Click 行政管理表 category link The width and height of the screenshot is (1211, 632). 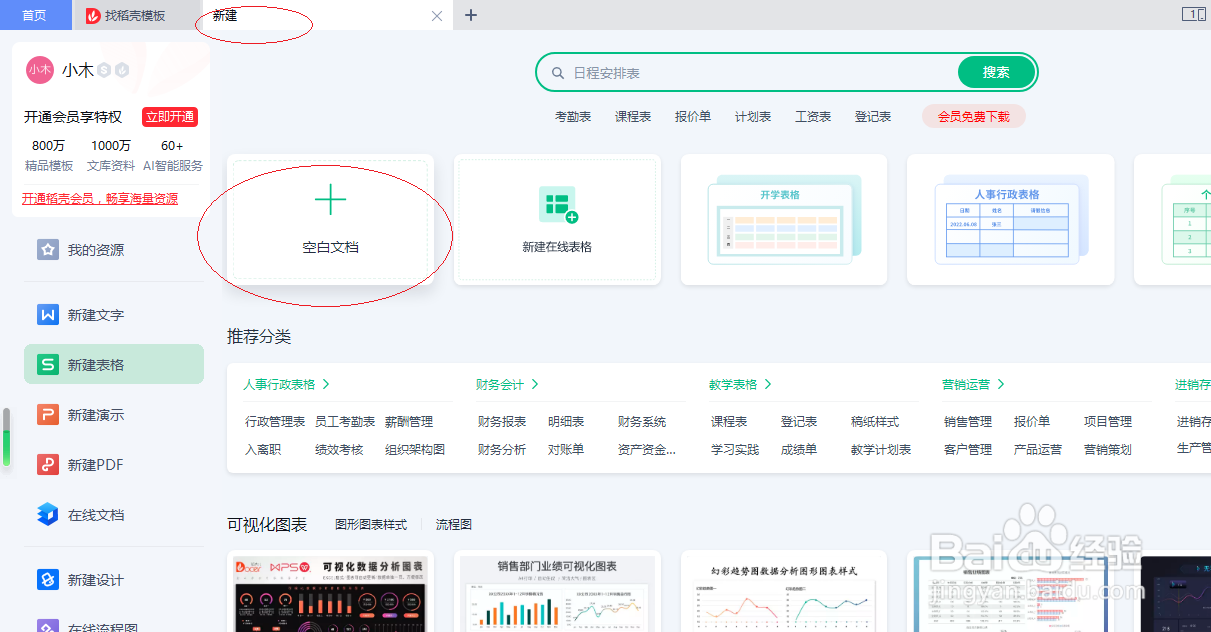coord(275,422)
